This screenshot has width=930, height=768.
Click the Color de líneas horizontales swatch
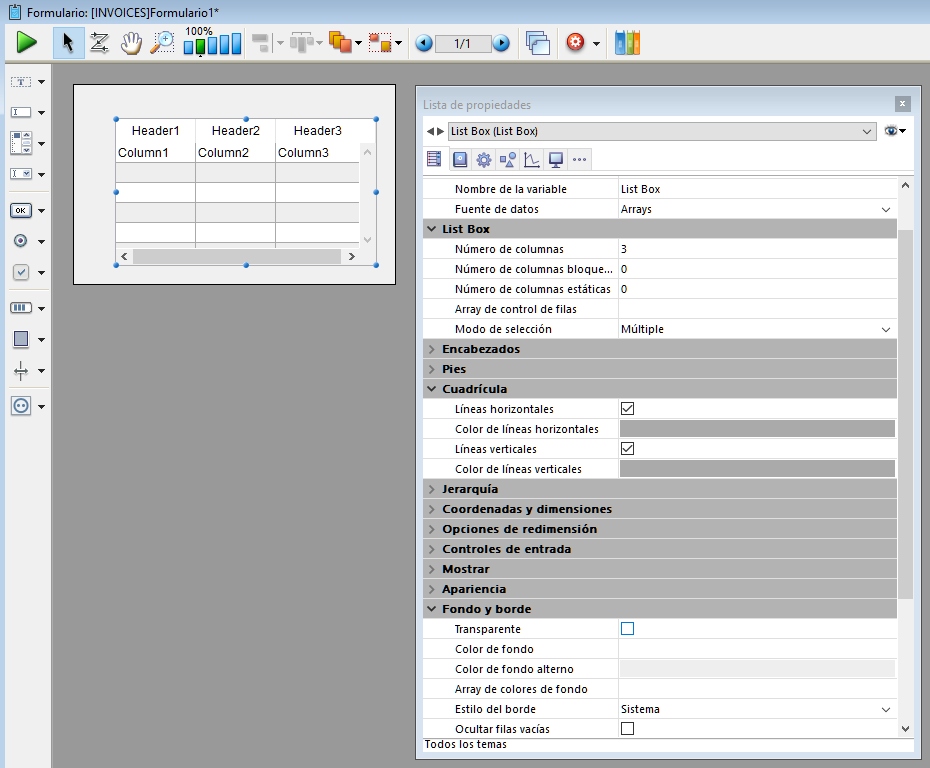pos(757,429)
